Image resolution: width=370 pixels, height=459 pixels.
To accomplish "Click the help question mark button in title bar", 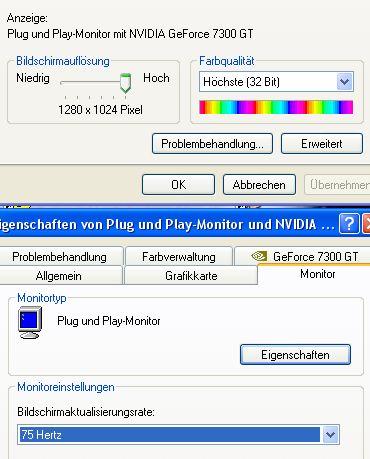I will point(349,224).
